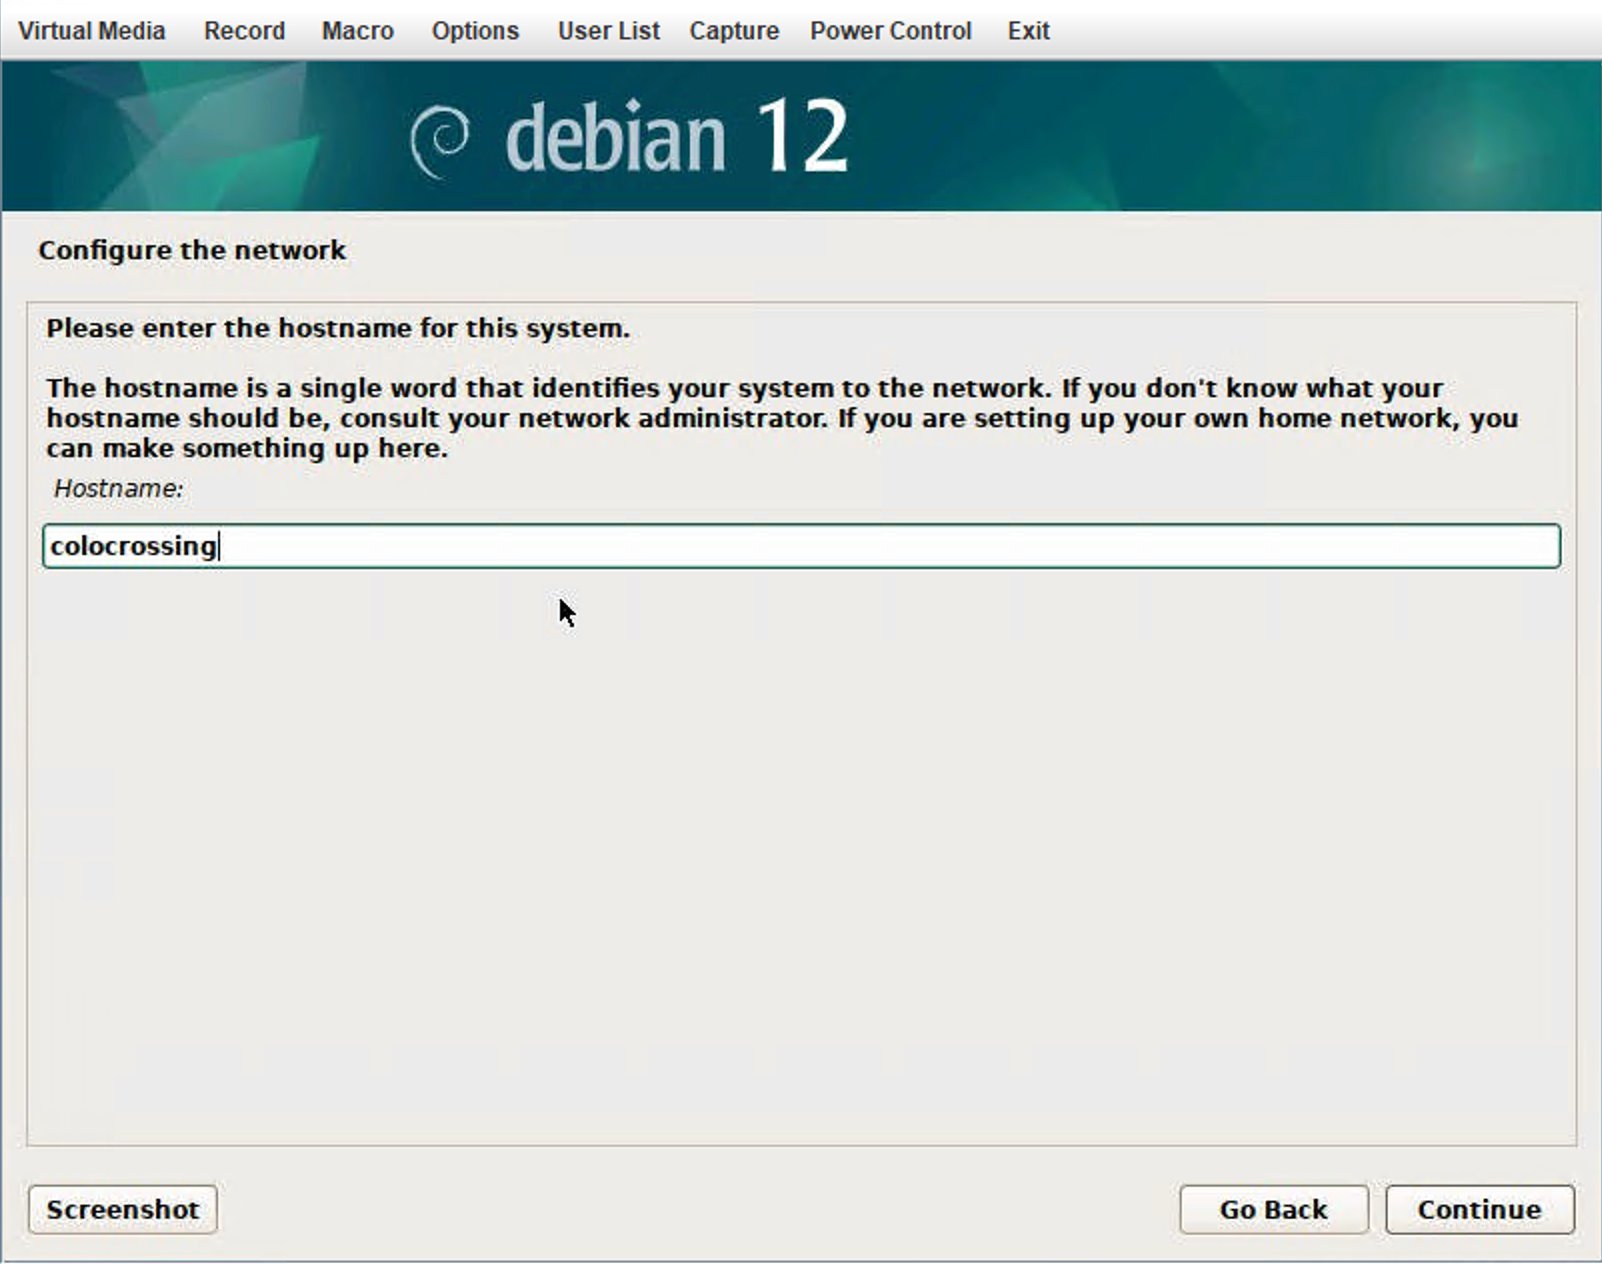
Task: Click the Debian swirl logo
Action: point(440,141)
